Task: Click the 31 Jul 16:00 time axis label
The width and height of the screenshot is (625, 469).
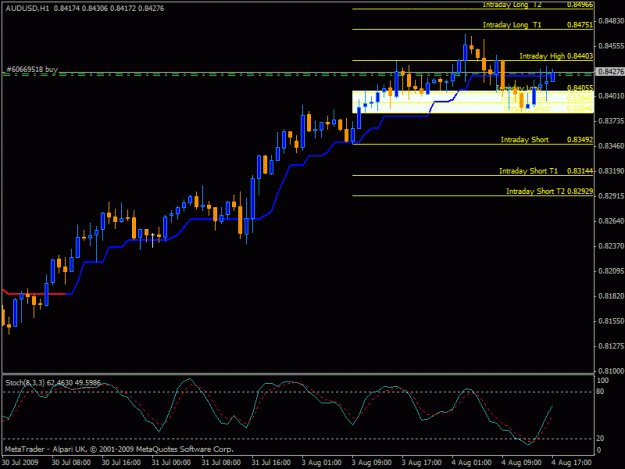Action: (271, 463)
